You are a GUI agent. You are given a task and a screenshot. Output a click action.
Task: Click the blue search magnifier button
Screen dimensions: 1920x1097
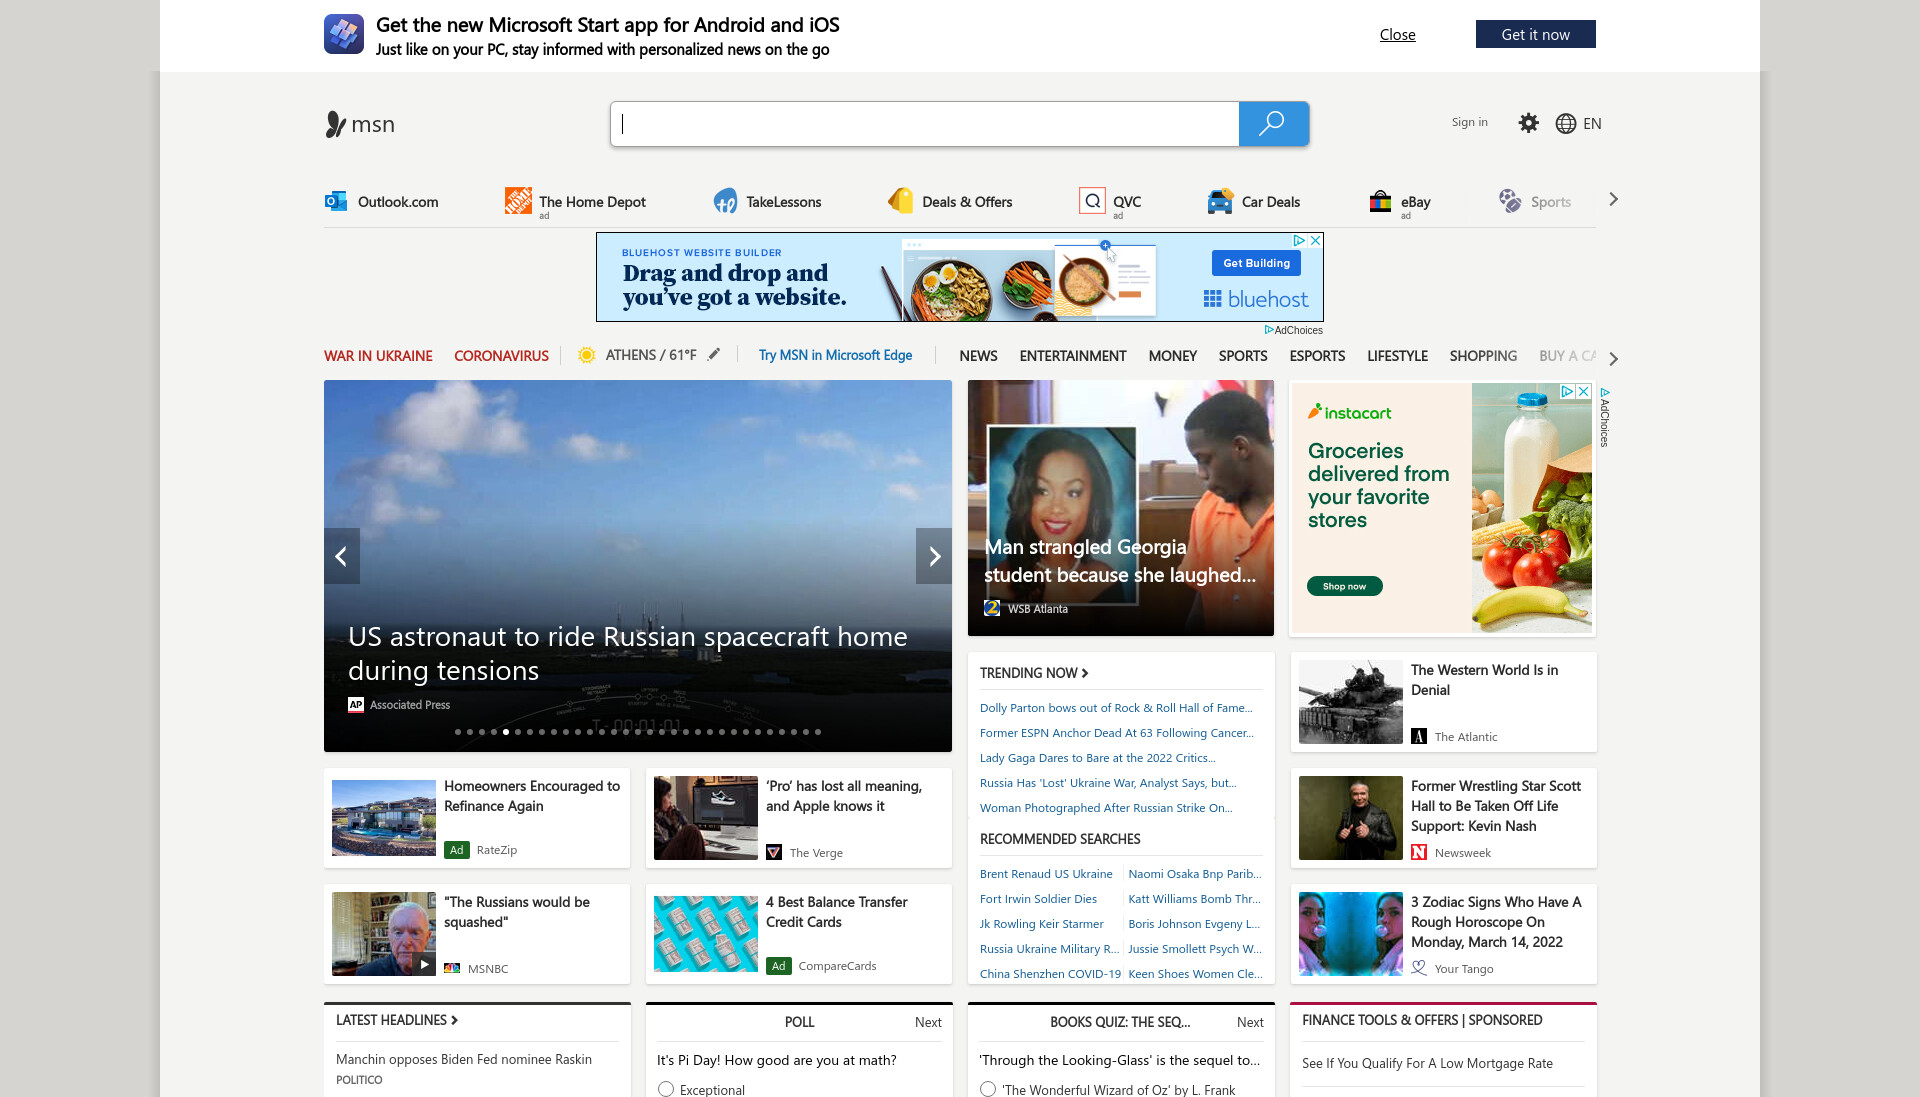[x=1273, y=124]
